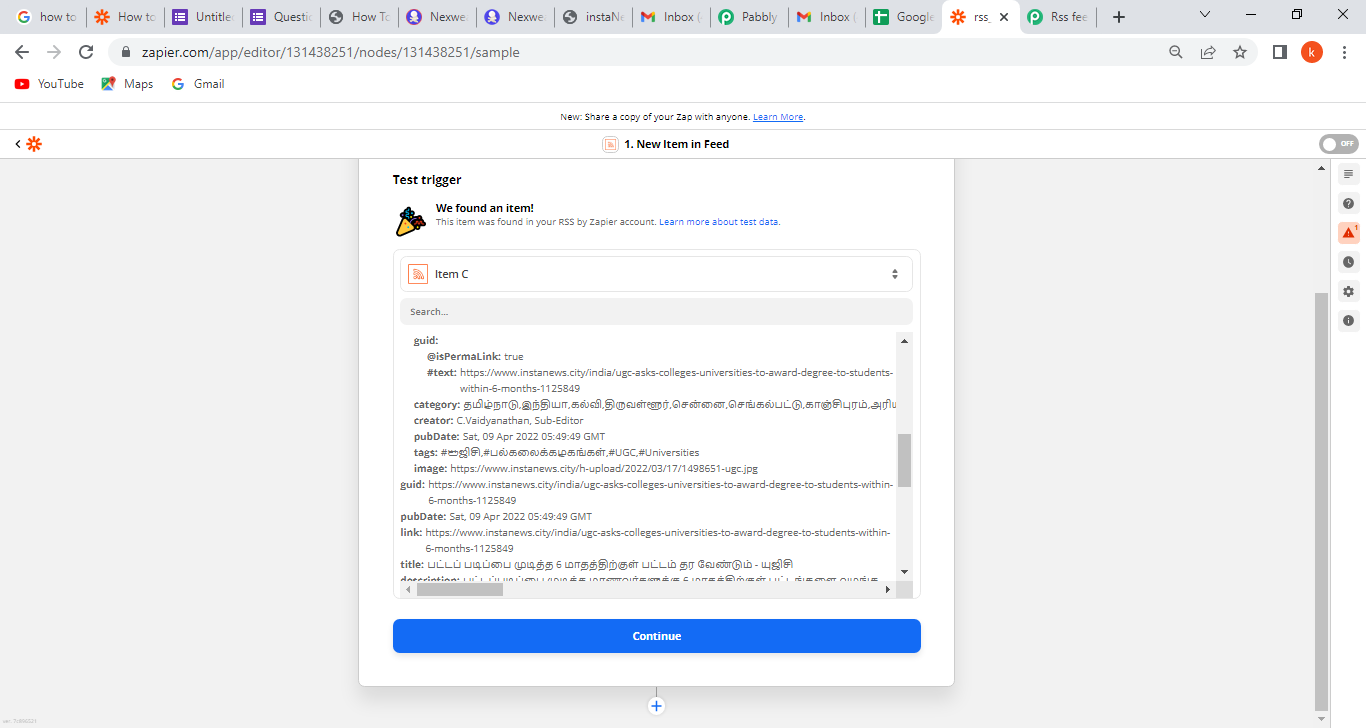
Task: Expand the Chrome tab search chevron
Action: click(x=1205, y=16)
